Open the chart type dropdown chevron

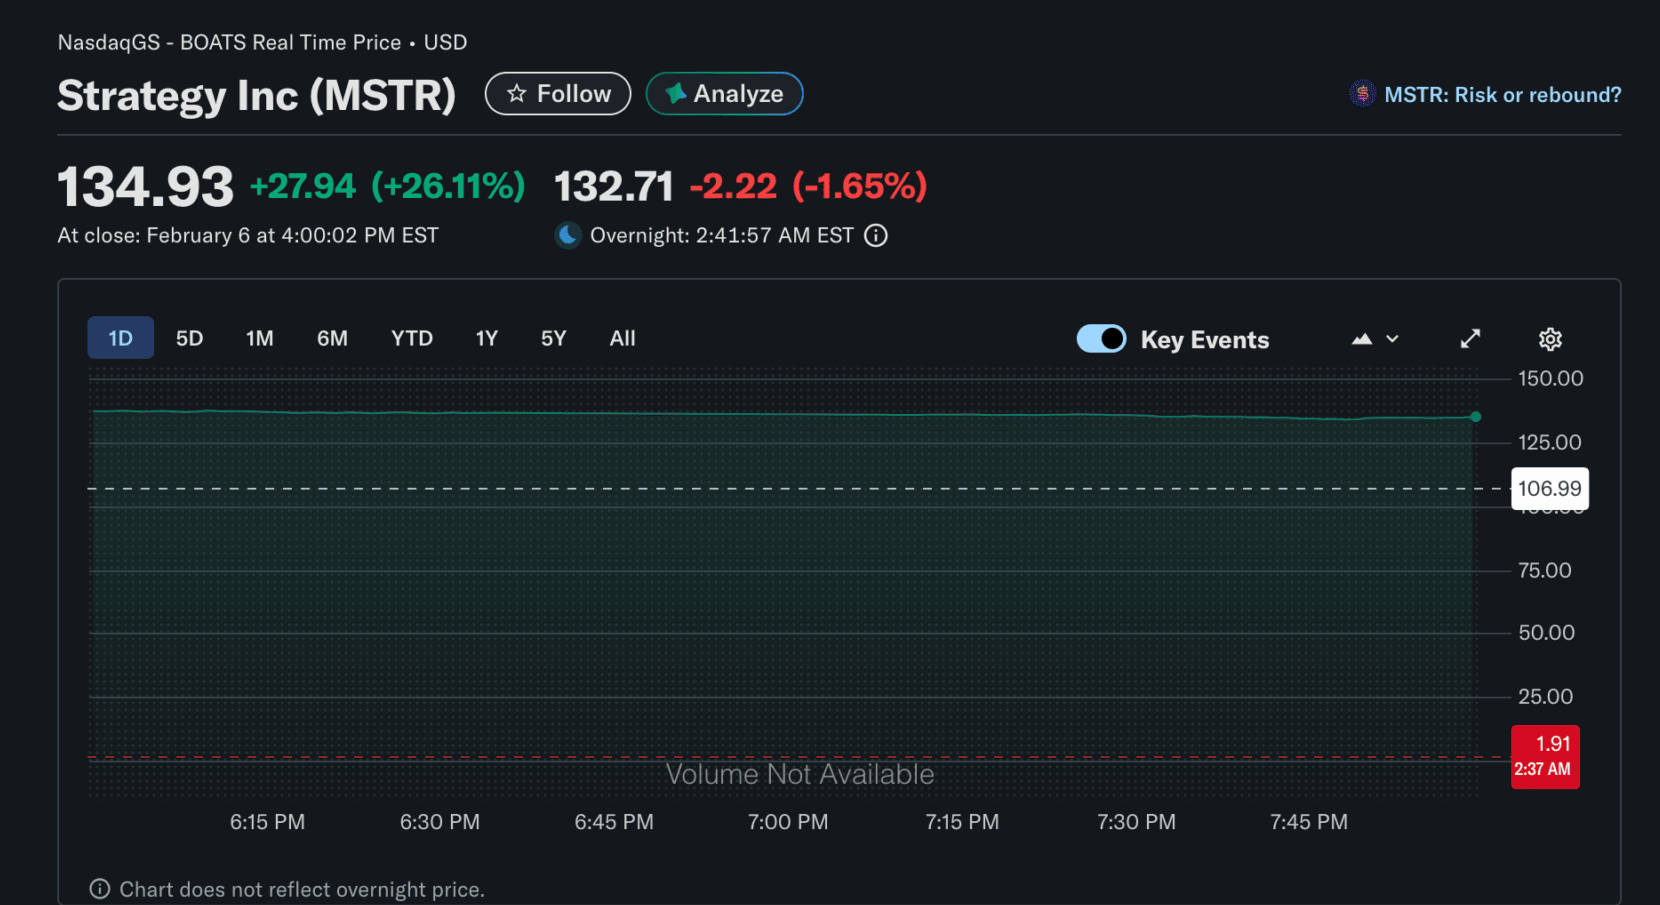pyautogui.click(x=1392, y=339)
